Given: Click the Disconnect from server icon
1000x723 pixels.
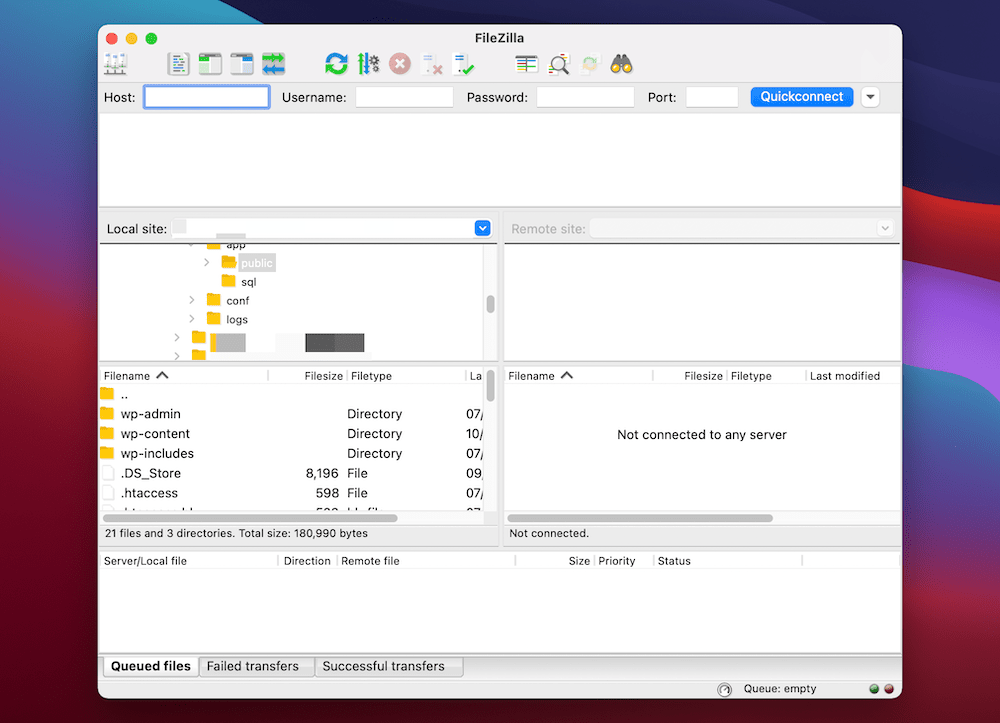Looking at the screenshot, I should (x=432, y=64).
